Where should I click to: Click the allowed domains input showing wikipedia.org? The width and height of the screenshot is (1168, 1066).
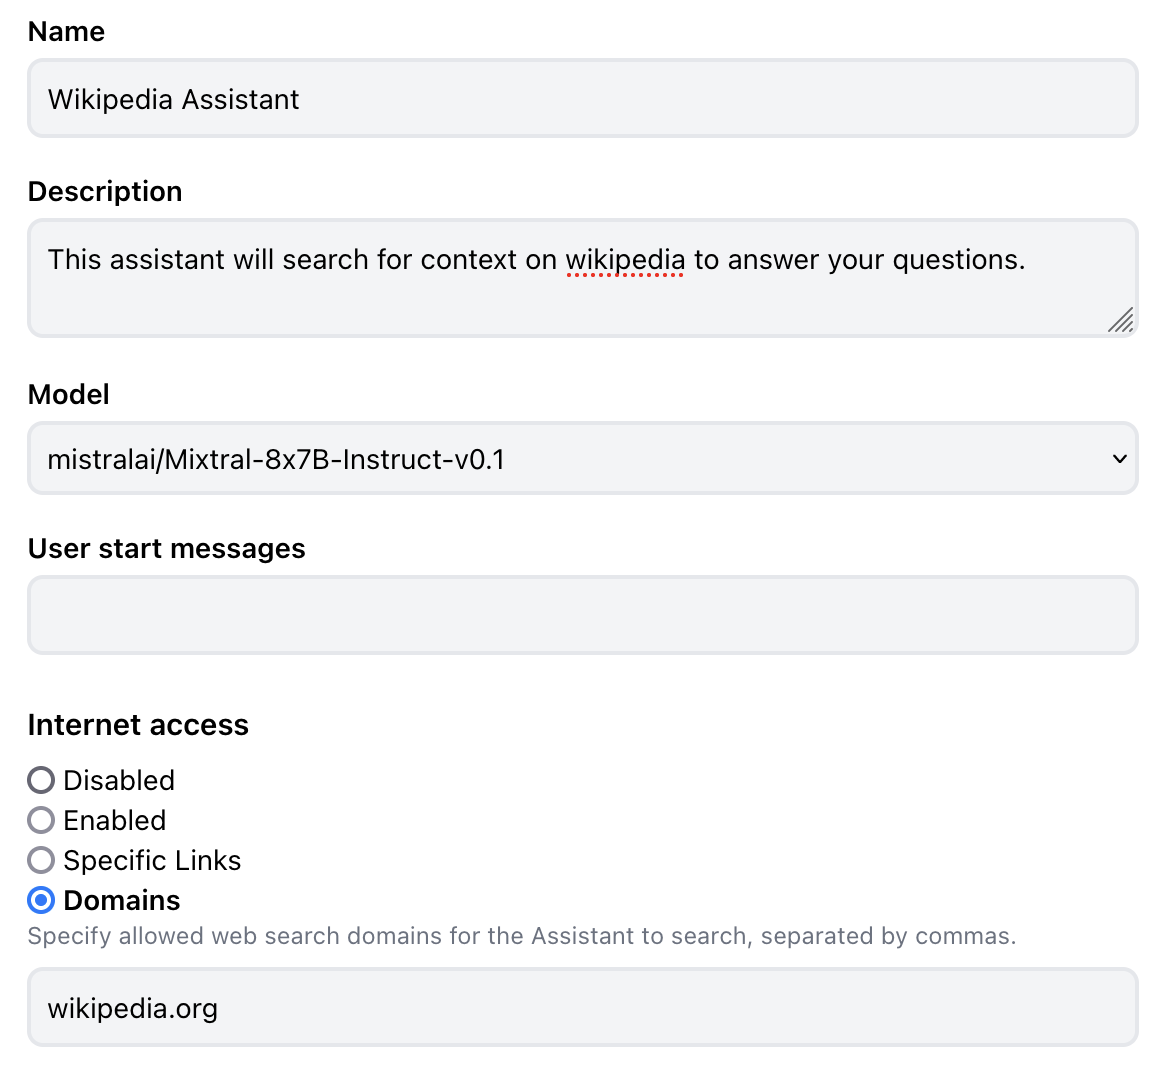pos(582,1008)
